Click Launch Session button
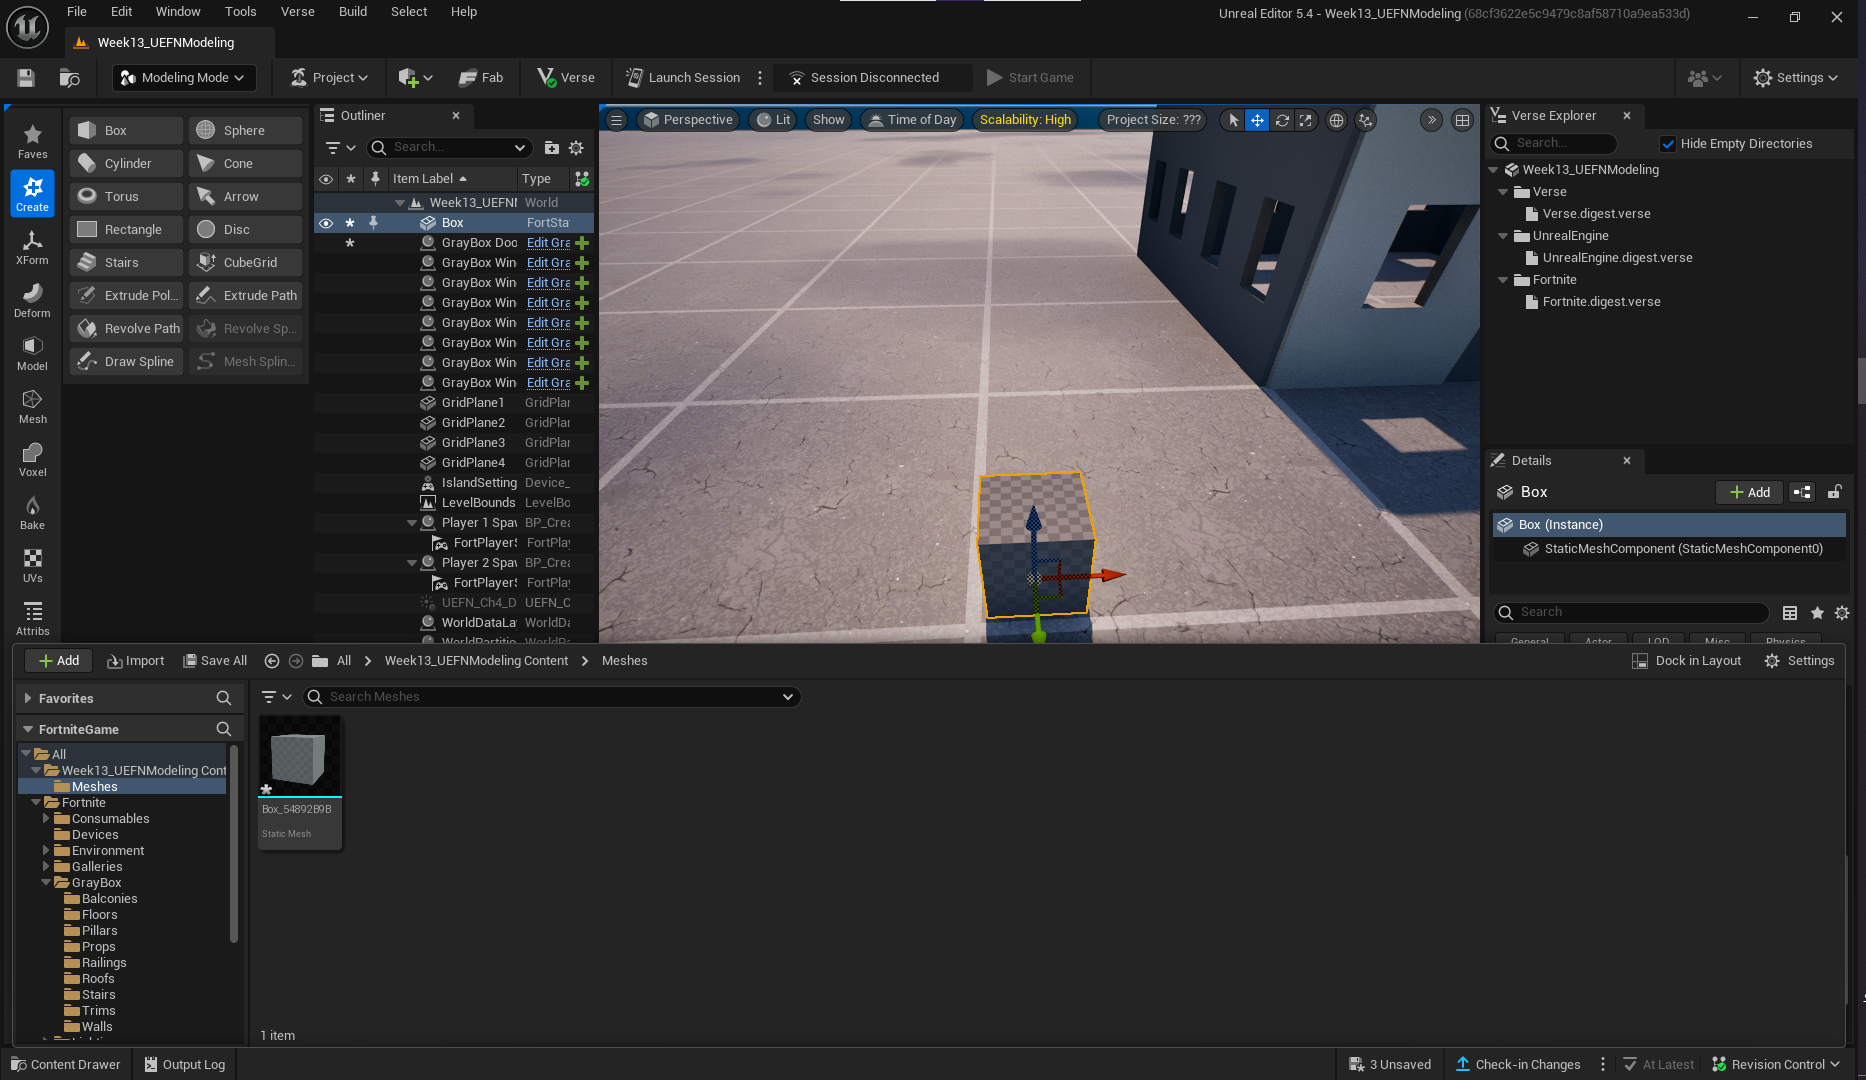 (x=684, y=78)
